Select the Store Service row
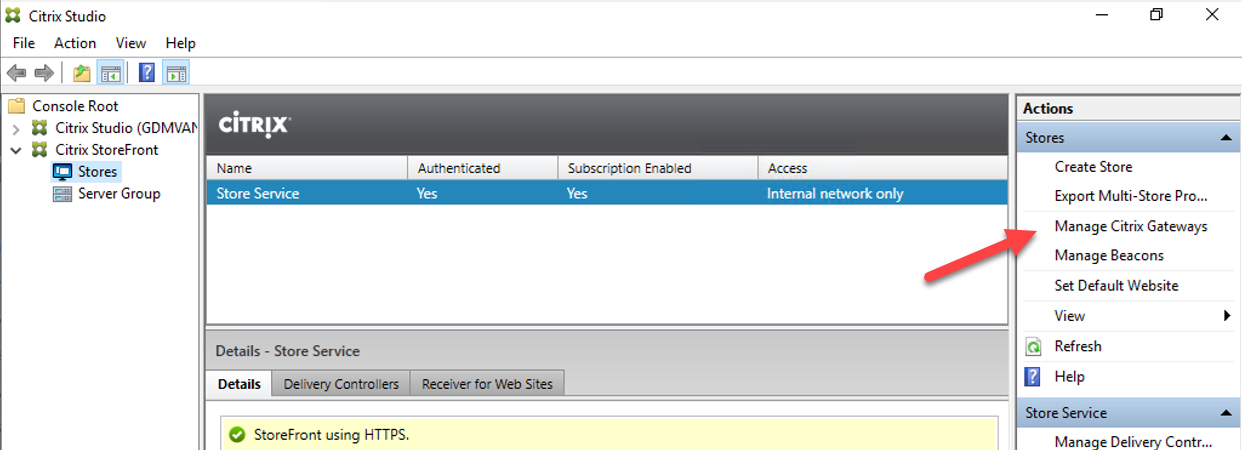 click(x=607, y=193)
